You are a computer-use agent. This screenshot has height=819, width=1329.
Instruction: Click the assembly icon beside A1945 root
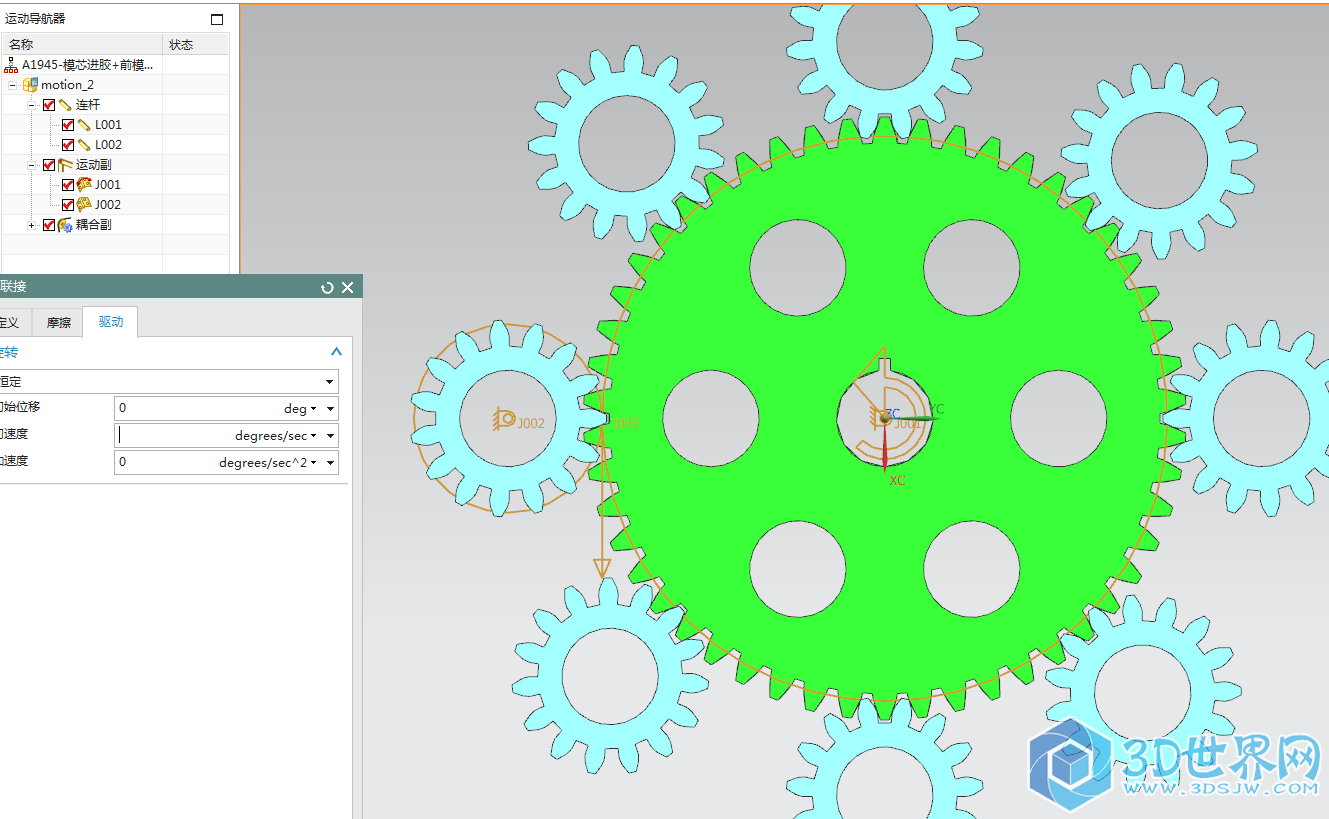pos(11,65)
